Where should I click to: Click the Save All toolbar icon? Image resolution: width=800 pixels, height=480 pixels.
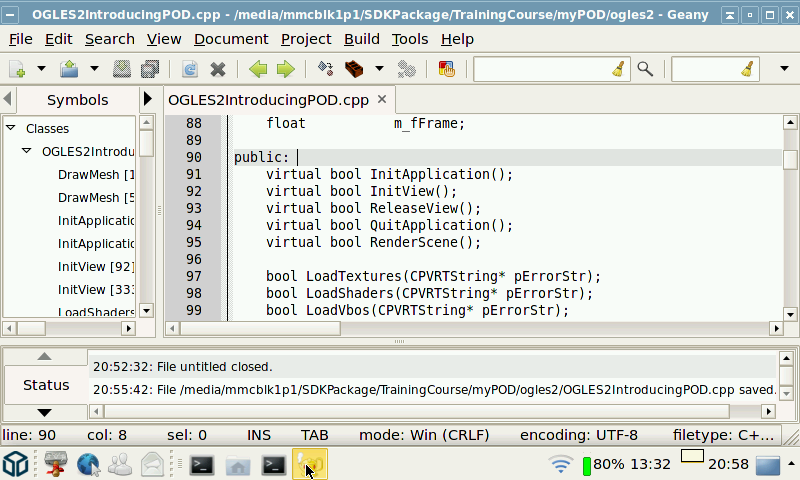pos(150,69)
